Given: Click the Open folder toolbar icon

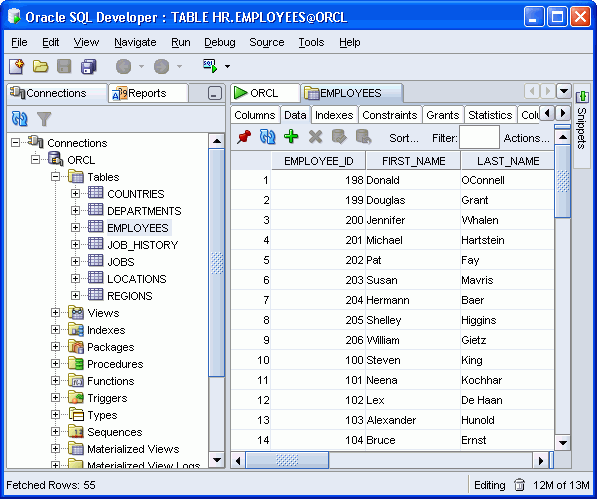Looking at the screenshot, I should tap(40, 67).
